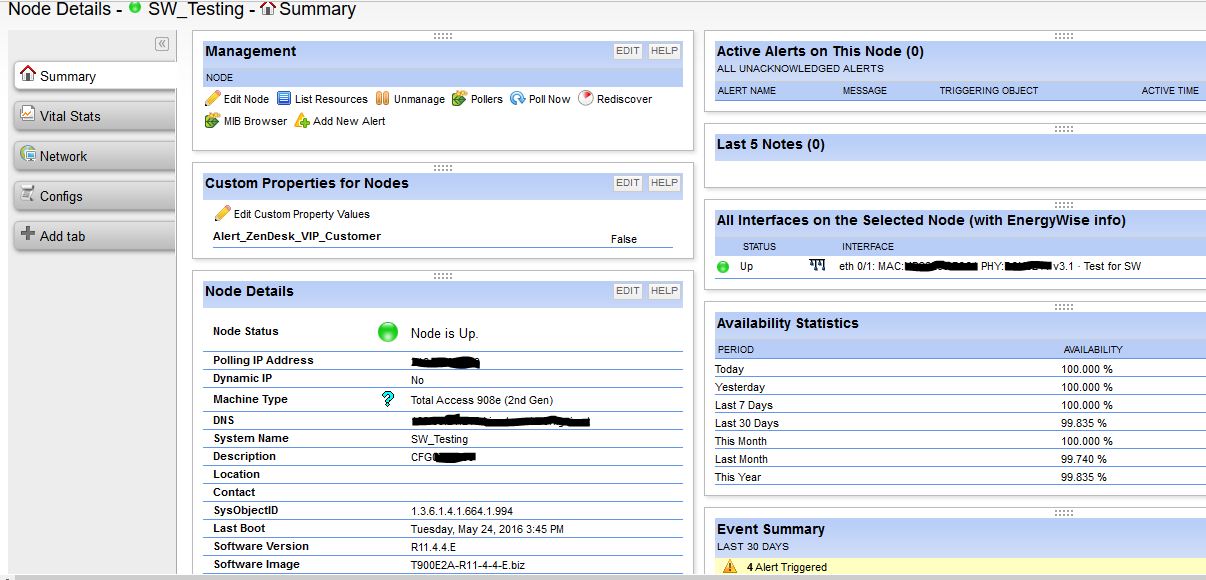
Task: Click the Availability Statistics panel drag handle
Action: 1064,308
